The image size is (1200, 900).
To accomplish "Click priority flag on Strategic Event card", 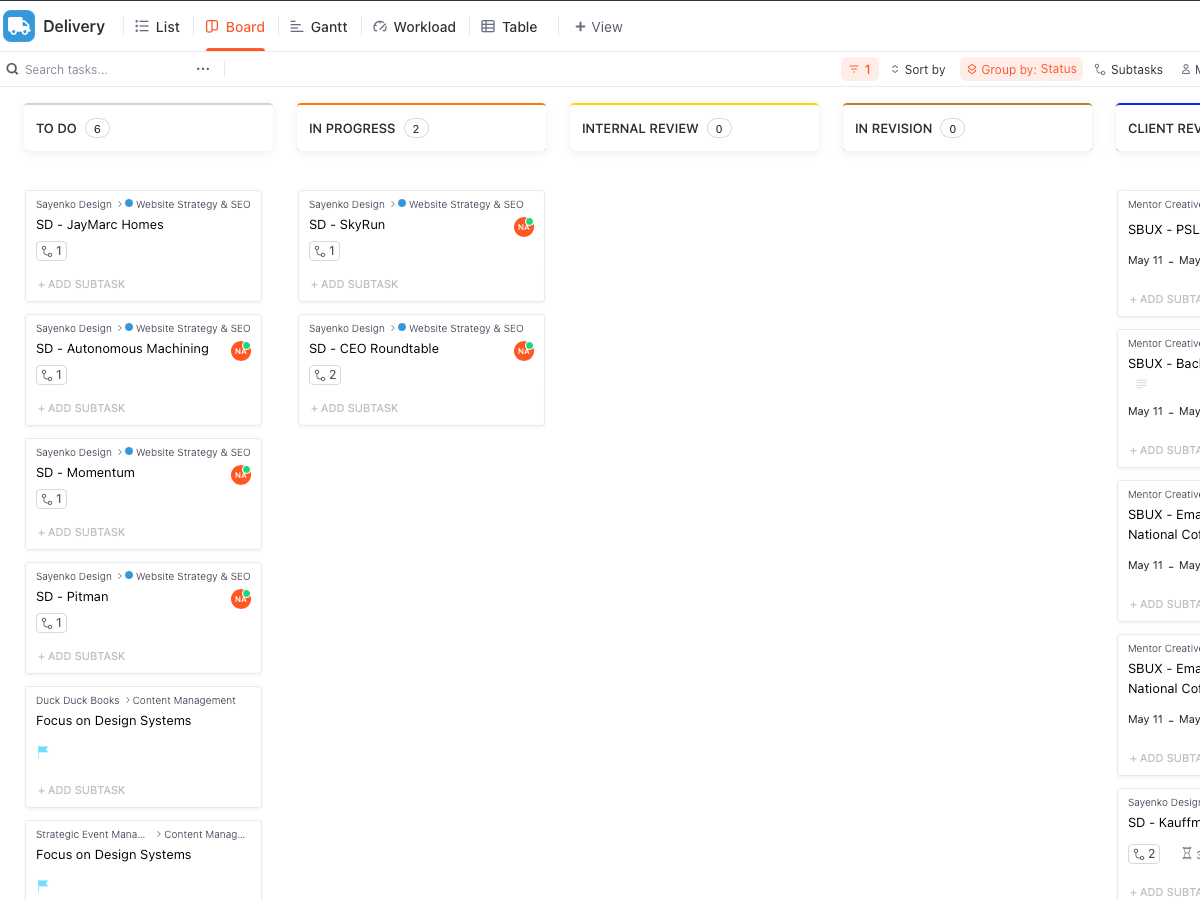I will (43, 886).
